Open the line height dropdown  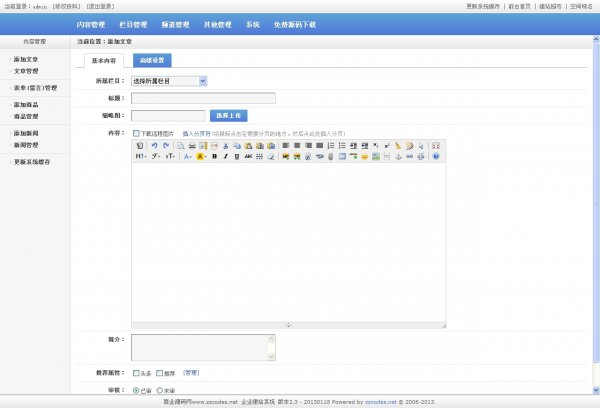259,156
